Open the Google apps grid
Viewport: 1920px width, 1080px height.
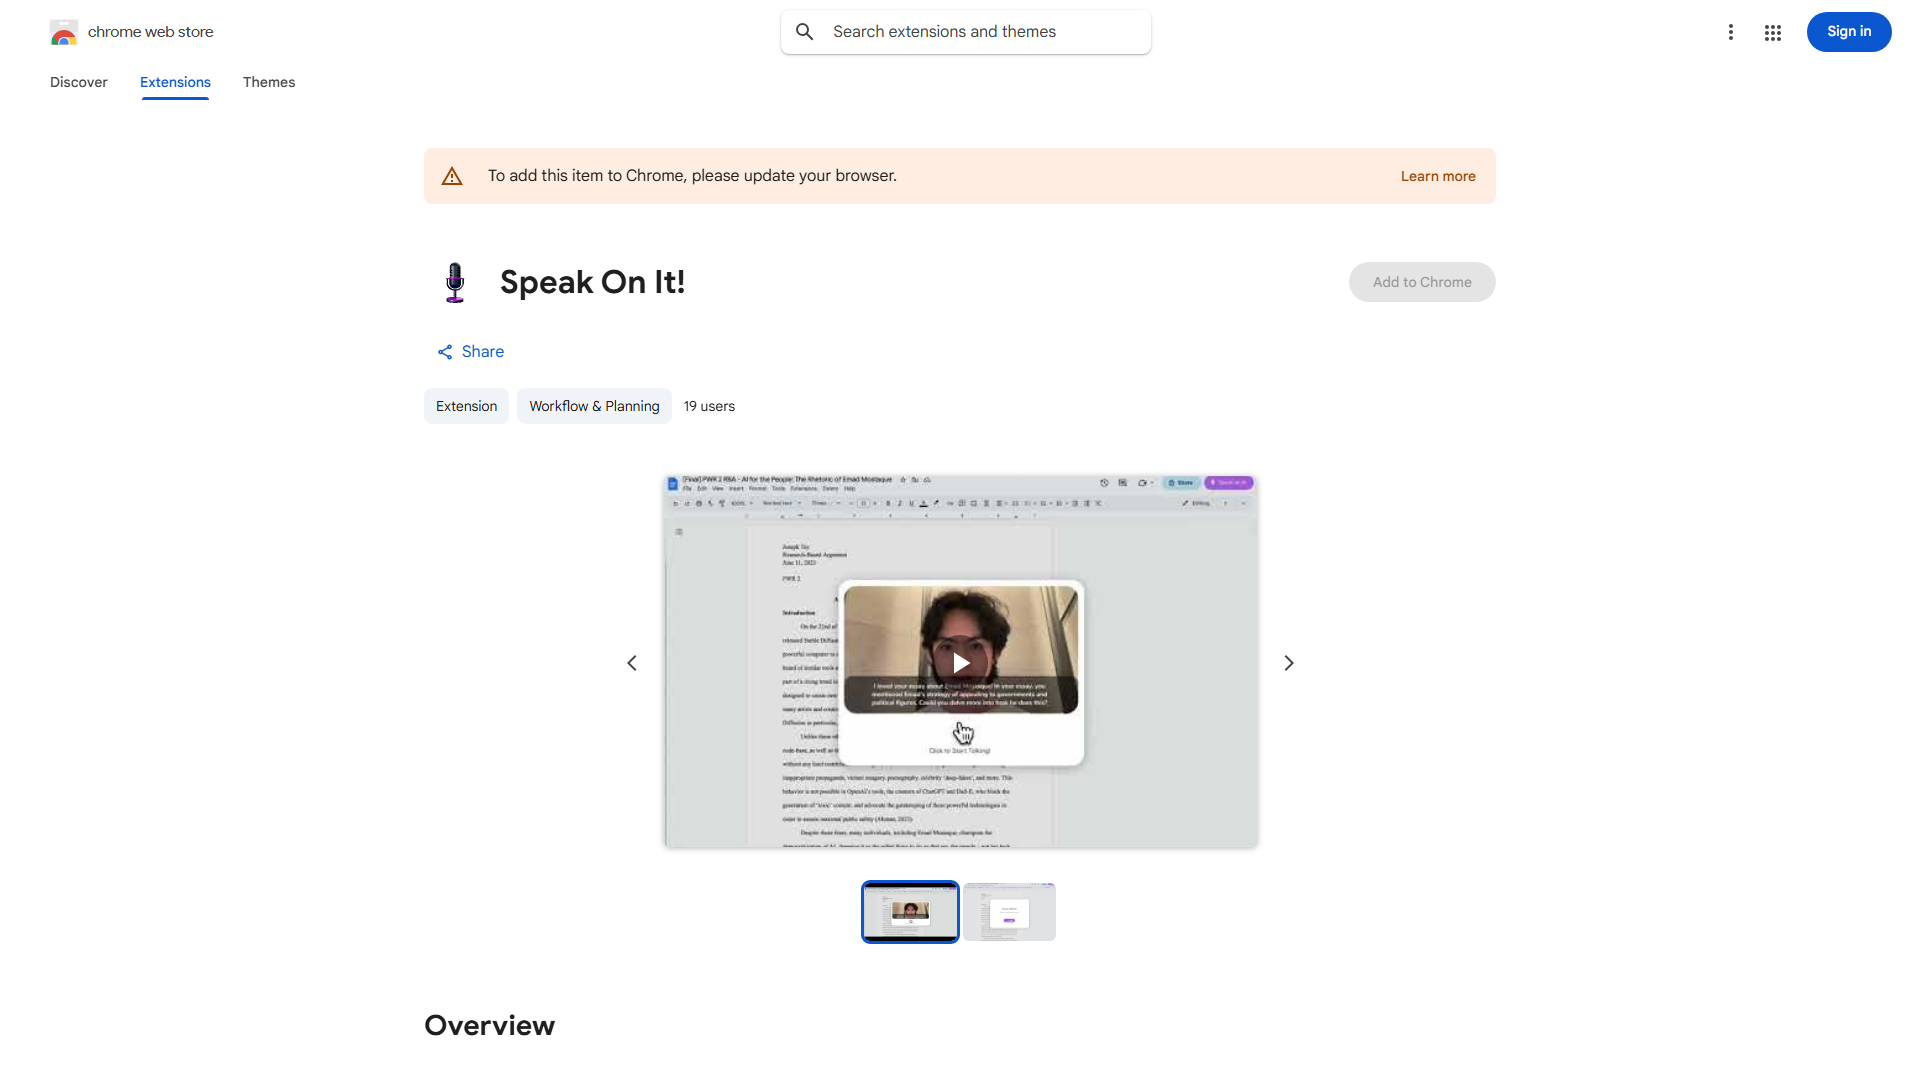tap(1773, 33)
